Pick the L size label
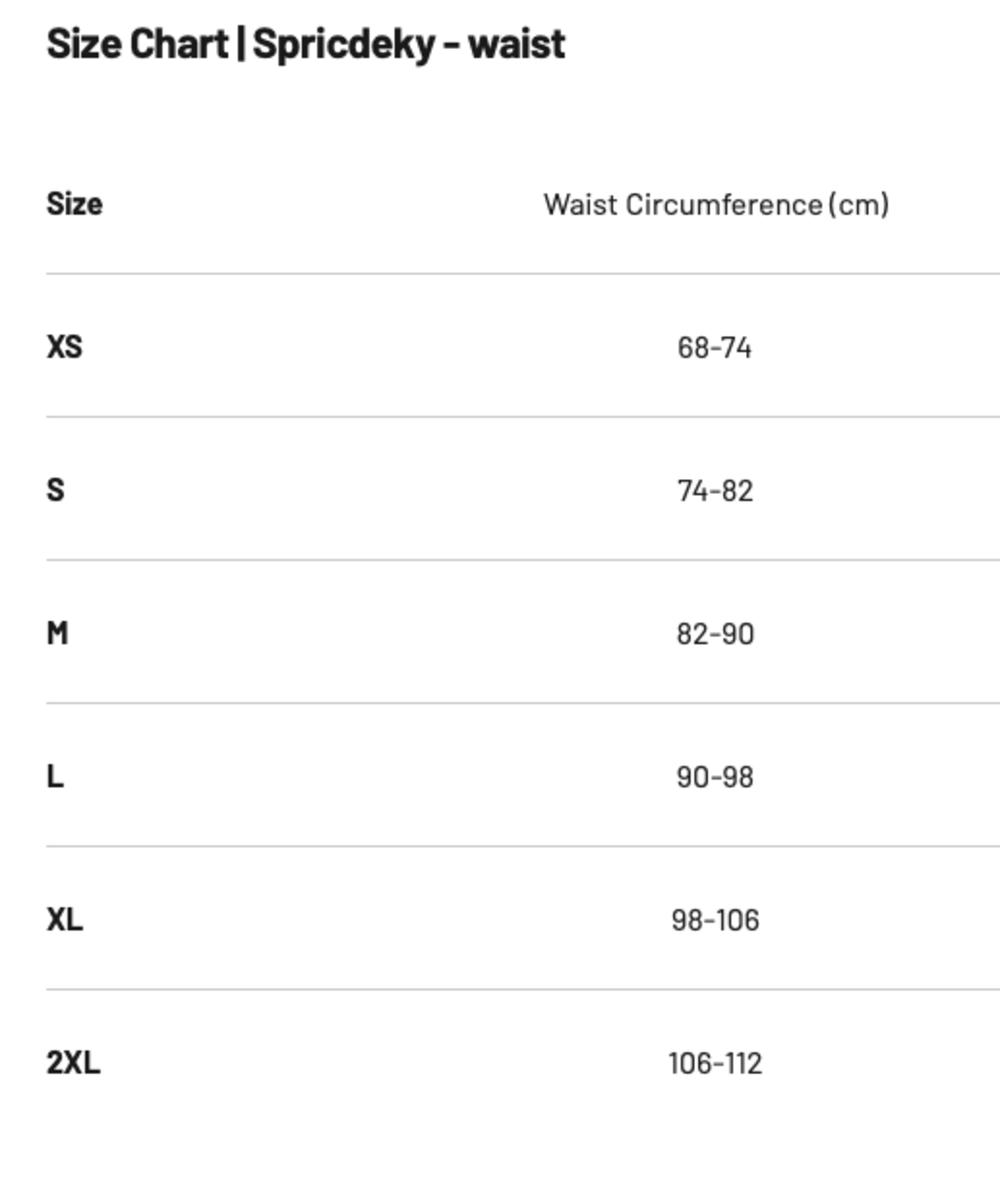1000x1180 pixels. pyautogui.click(x=55, y=776)
